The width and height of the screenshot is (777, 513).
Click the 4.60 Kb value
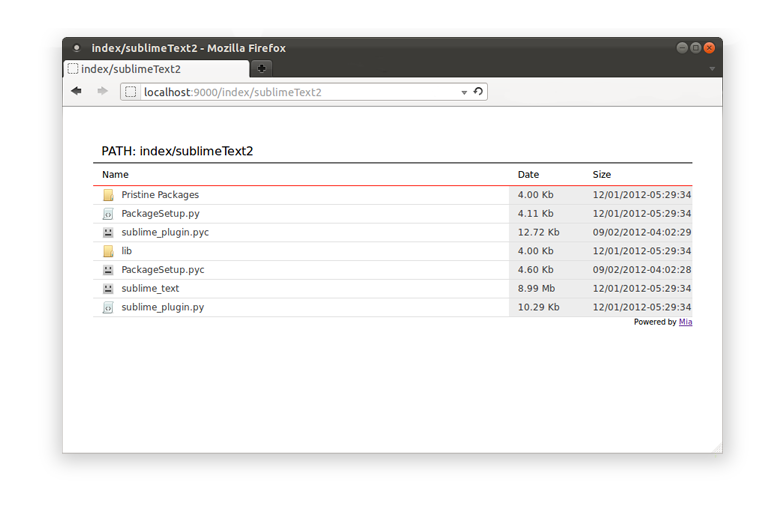coord(536,270)
